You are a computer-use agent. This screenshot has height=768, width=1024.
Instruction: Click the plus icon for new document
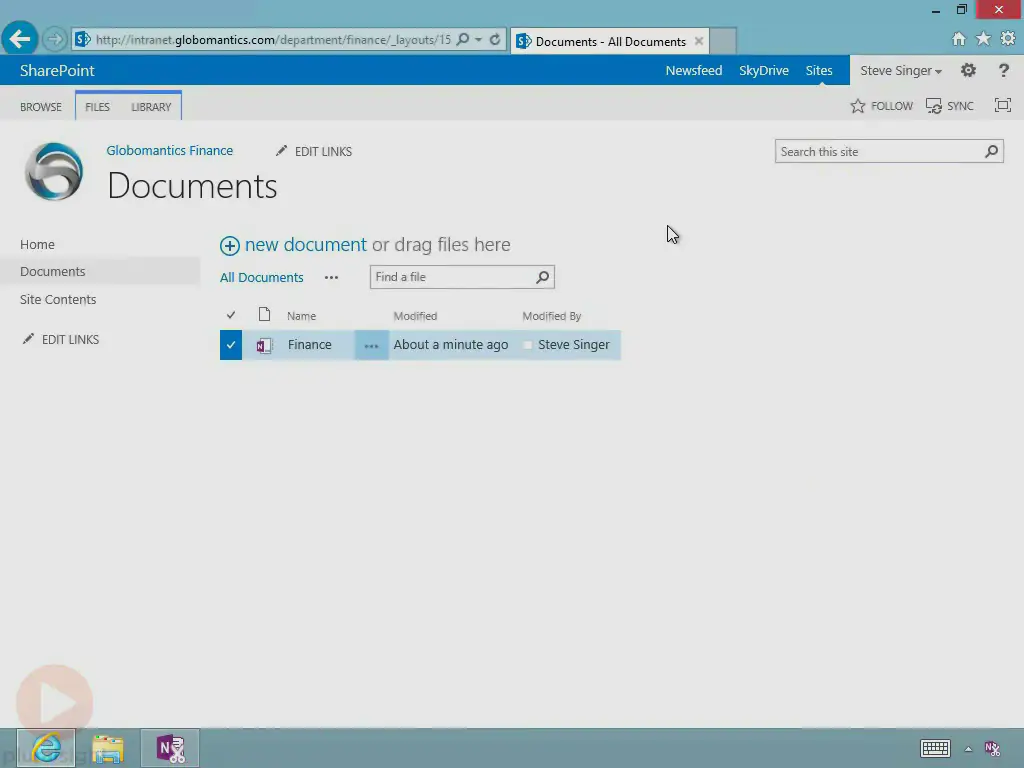click(229, 246)
